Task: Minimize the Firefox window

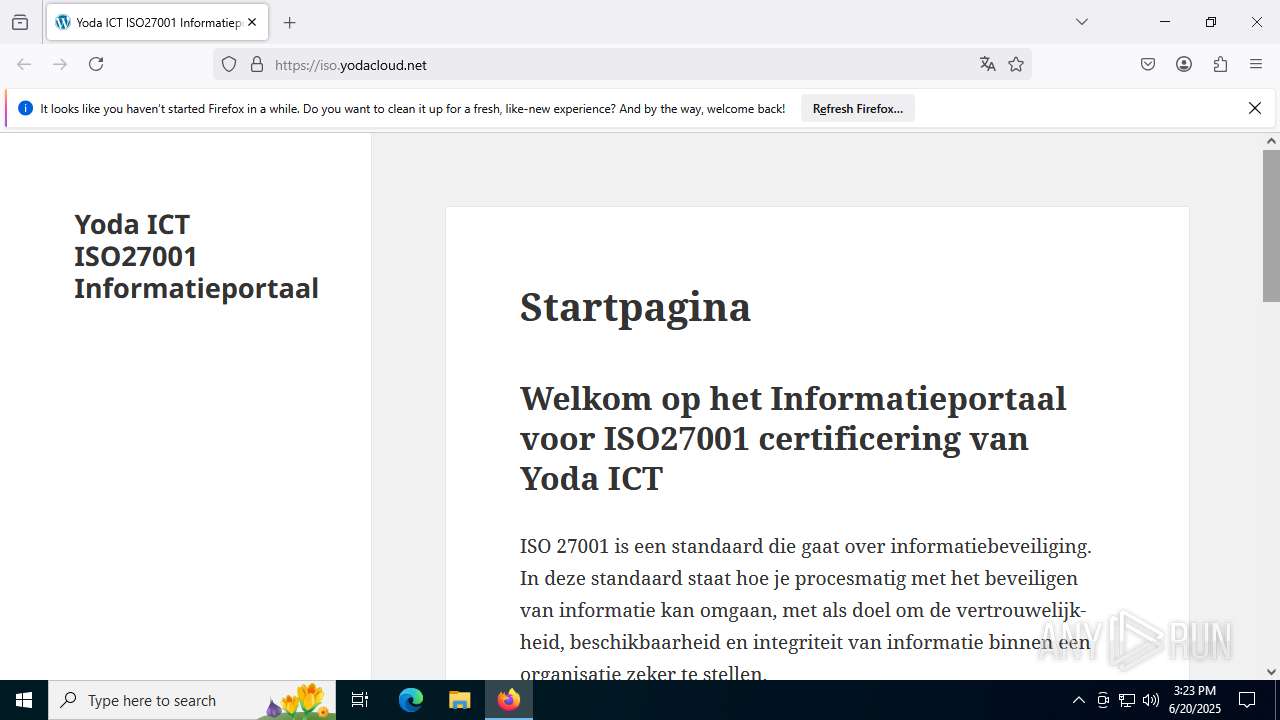Action: tap(1165, 22)
